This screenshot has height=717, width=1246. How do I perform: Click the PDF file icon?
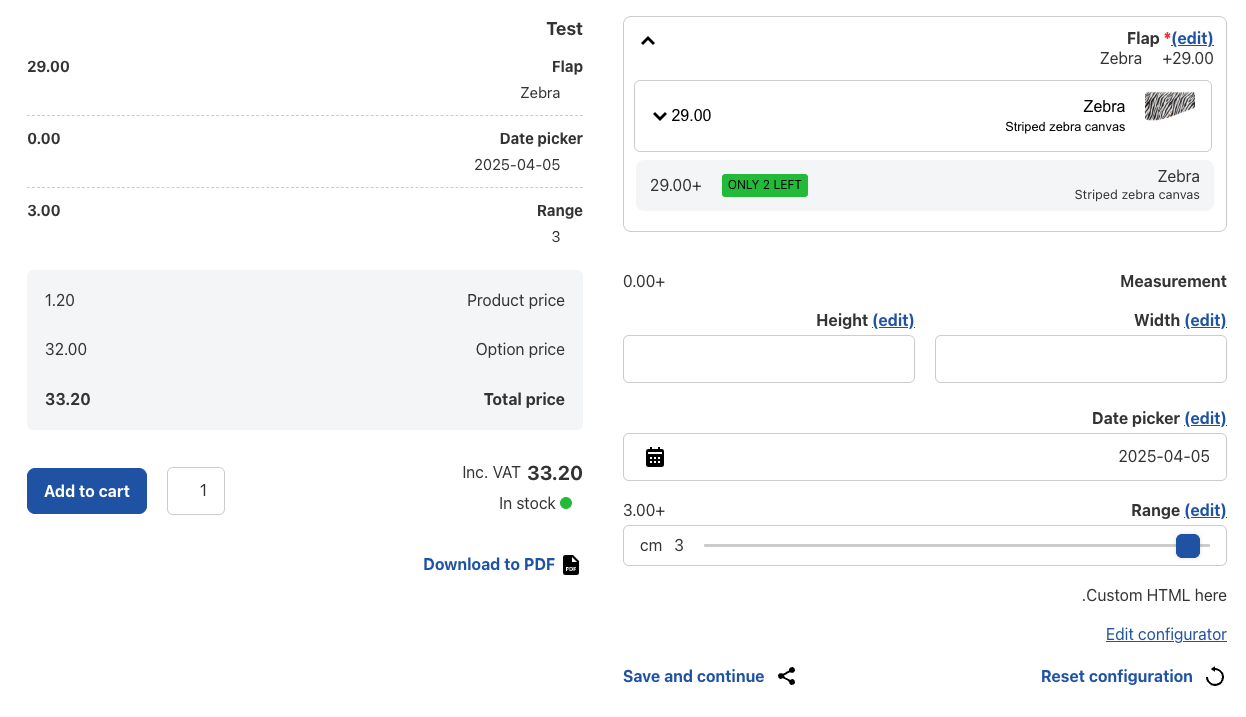571,565
